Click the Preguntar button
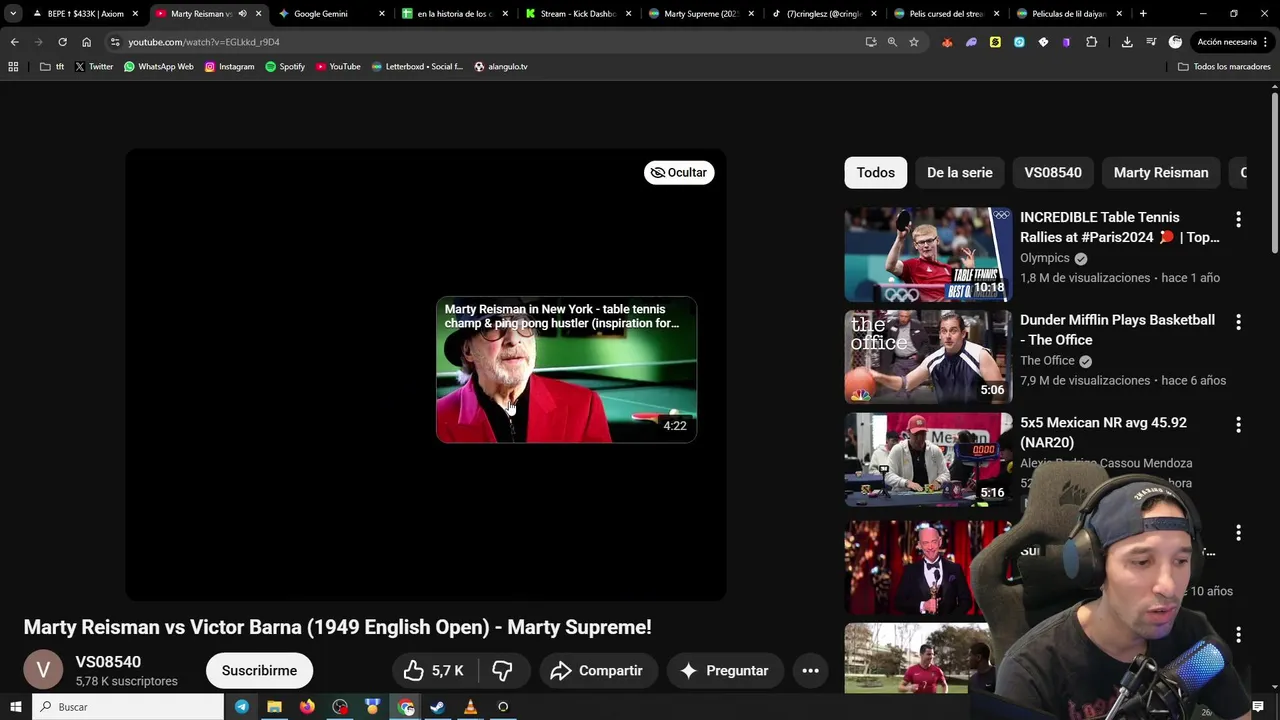The width and height of the screenshot is (1280, 720). 724,671
